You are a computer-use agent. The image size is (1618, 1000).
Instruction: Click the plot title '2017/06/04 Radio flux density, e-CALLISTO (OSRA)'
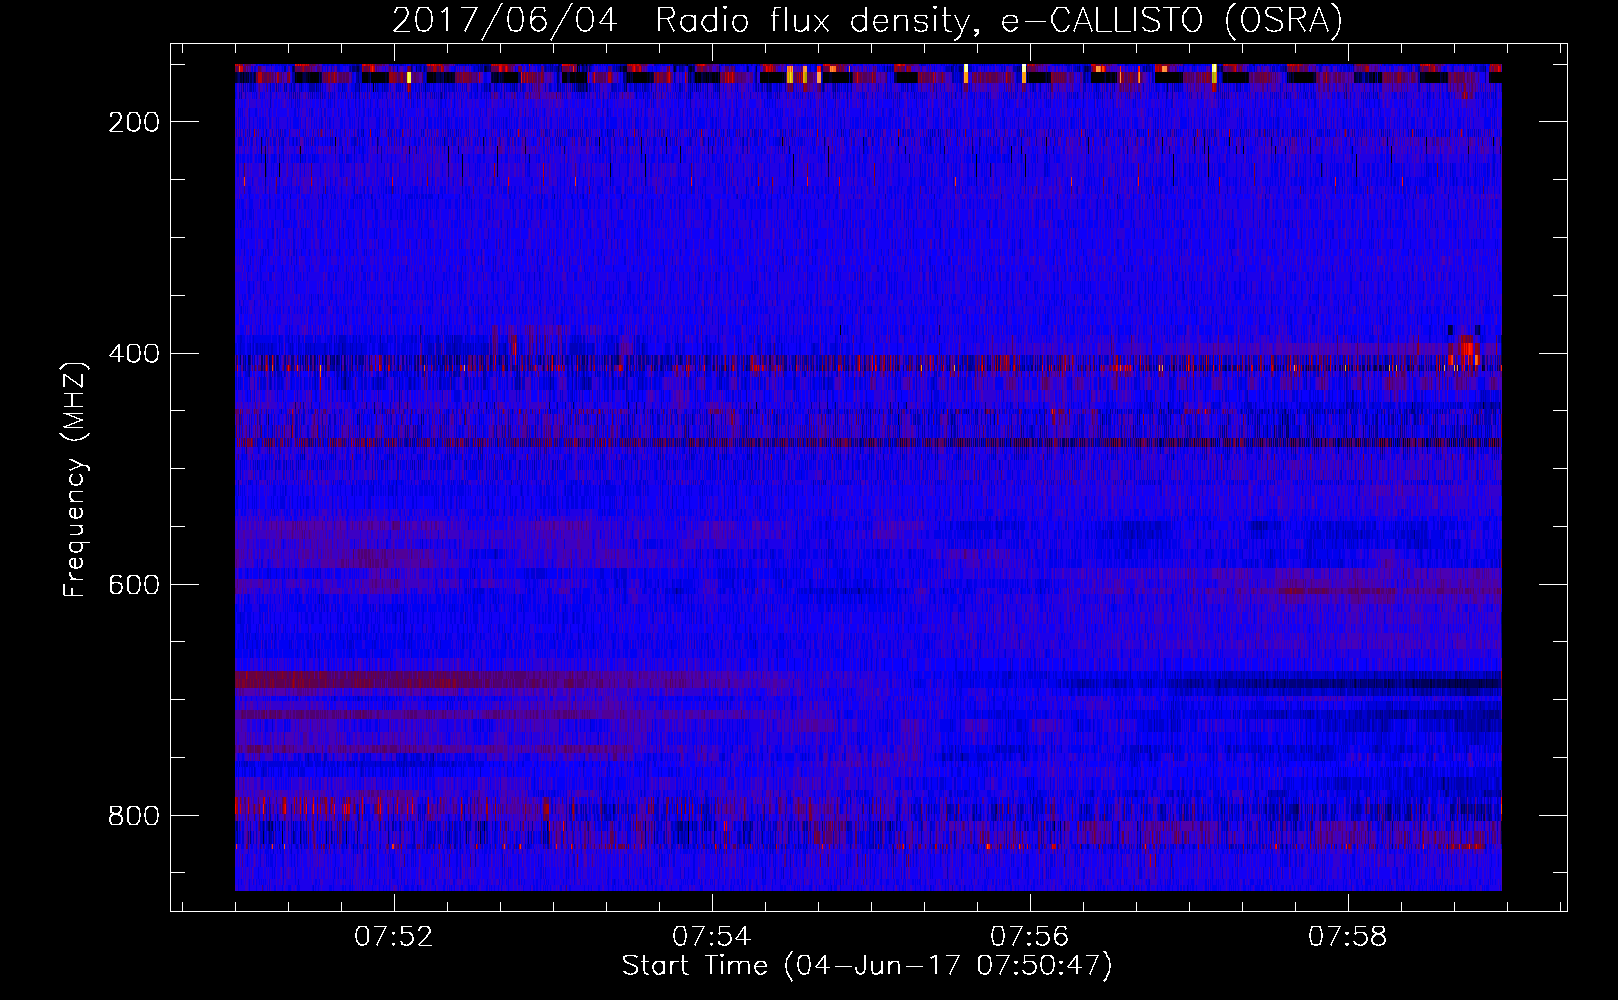(867, 20)
